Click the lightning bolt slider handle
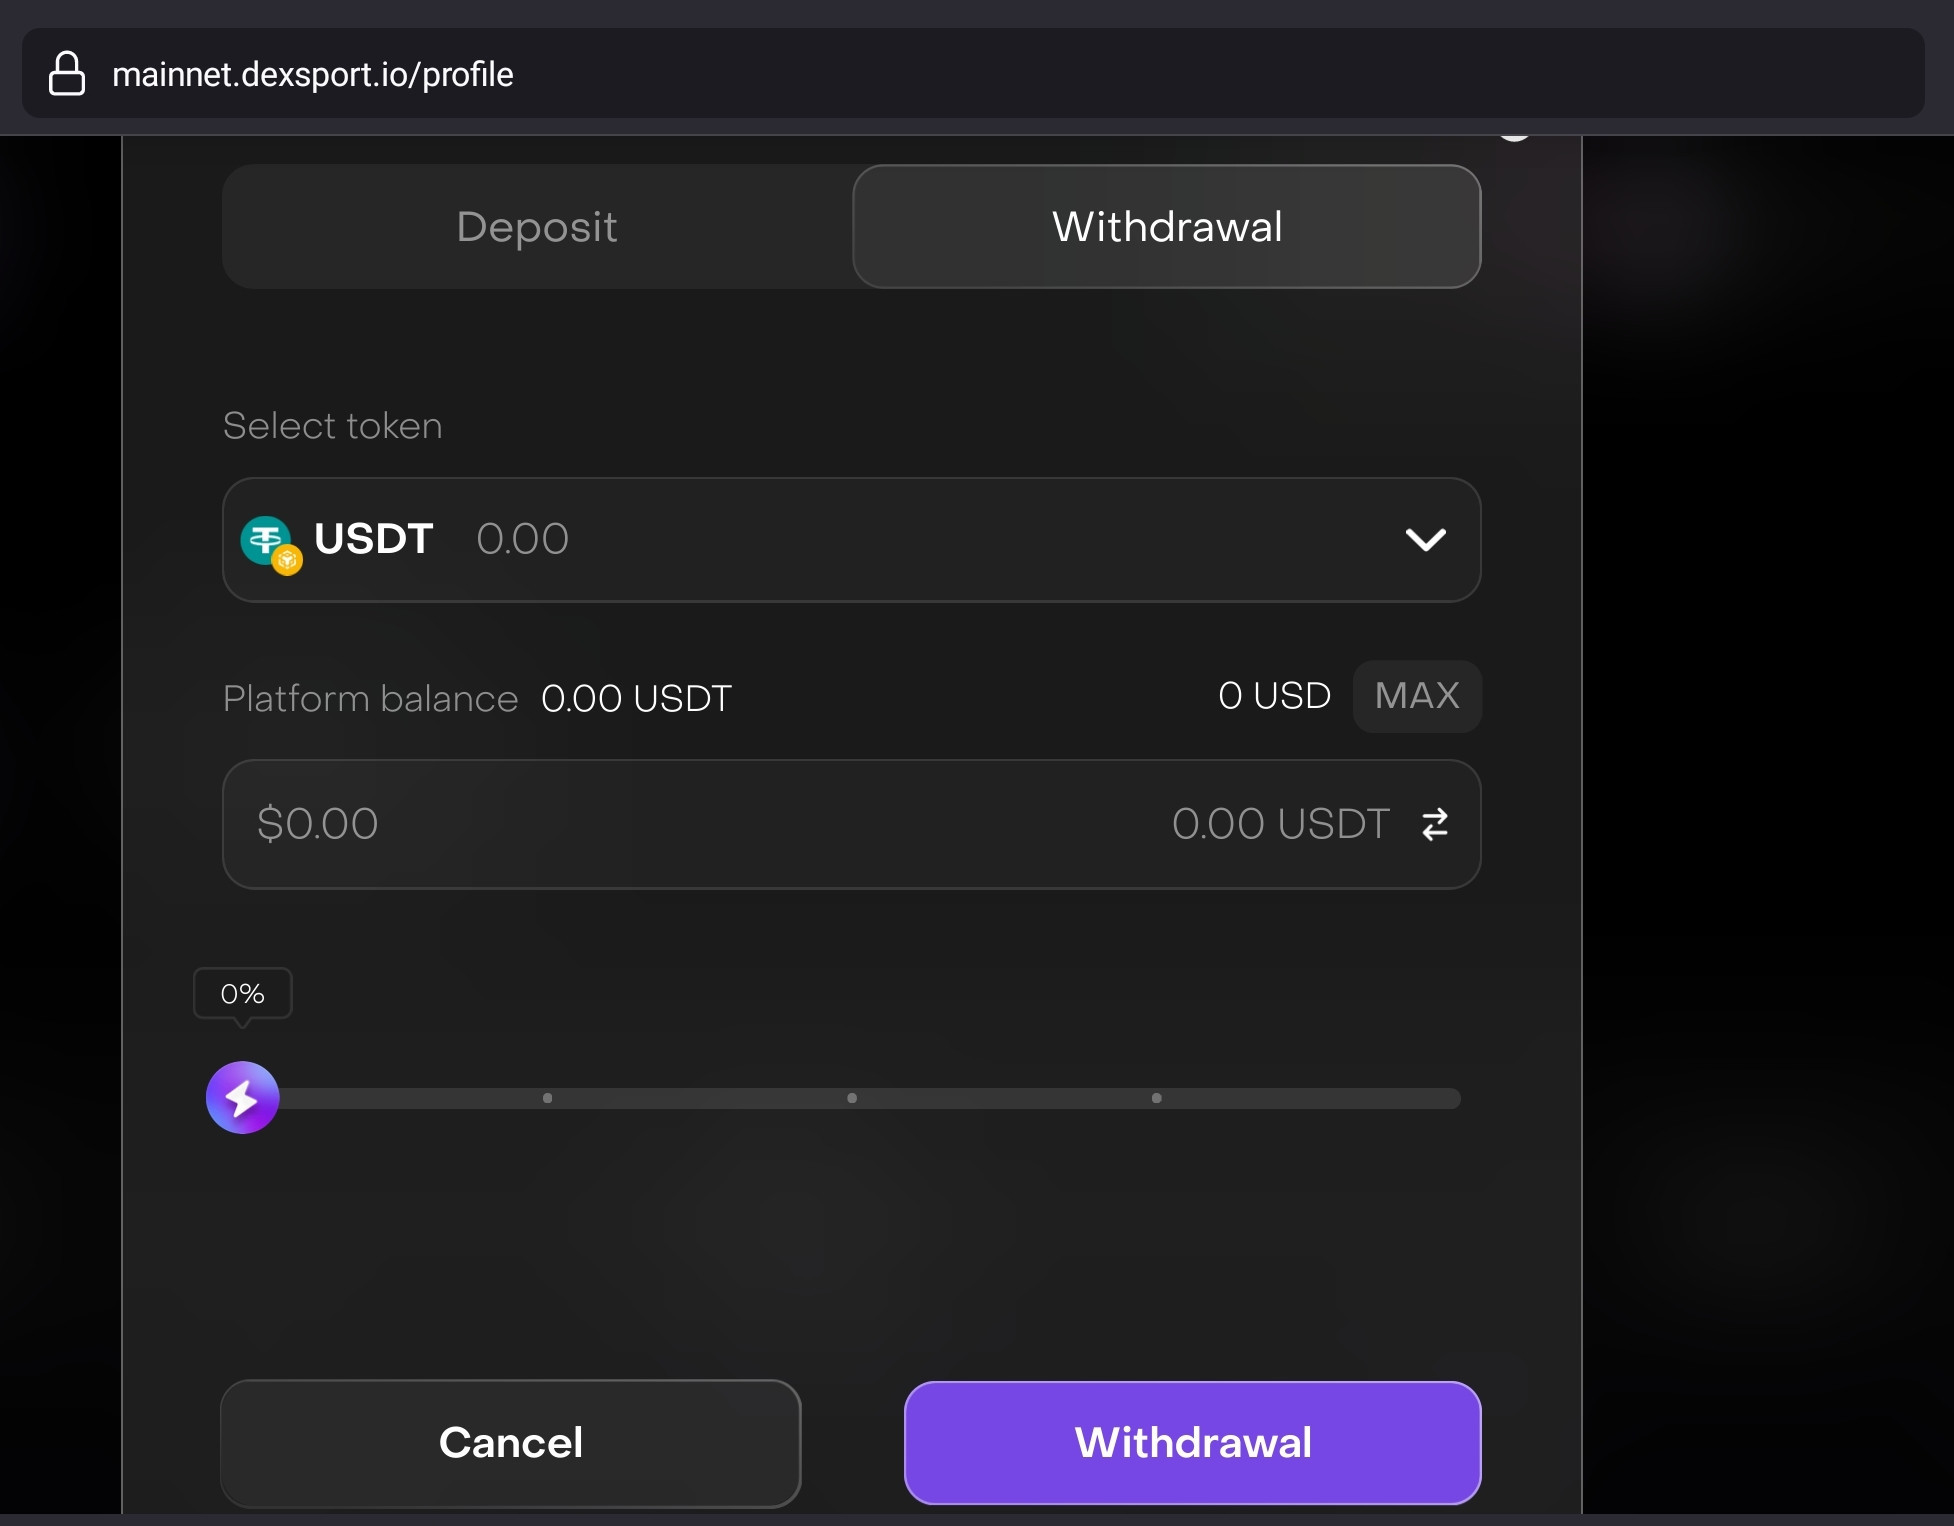Viewport: 1954px width, 1526px height. (x=242, y=1097)
